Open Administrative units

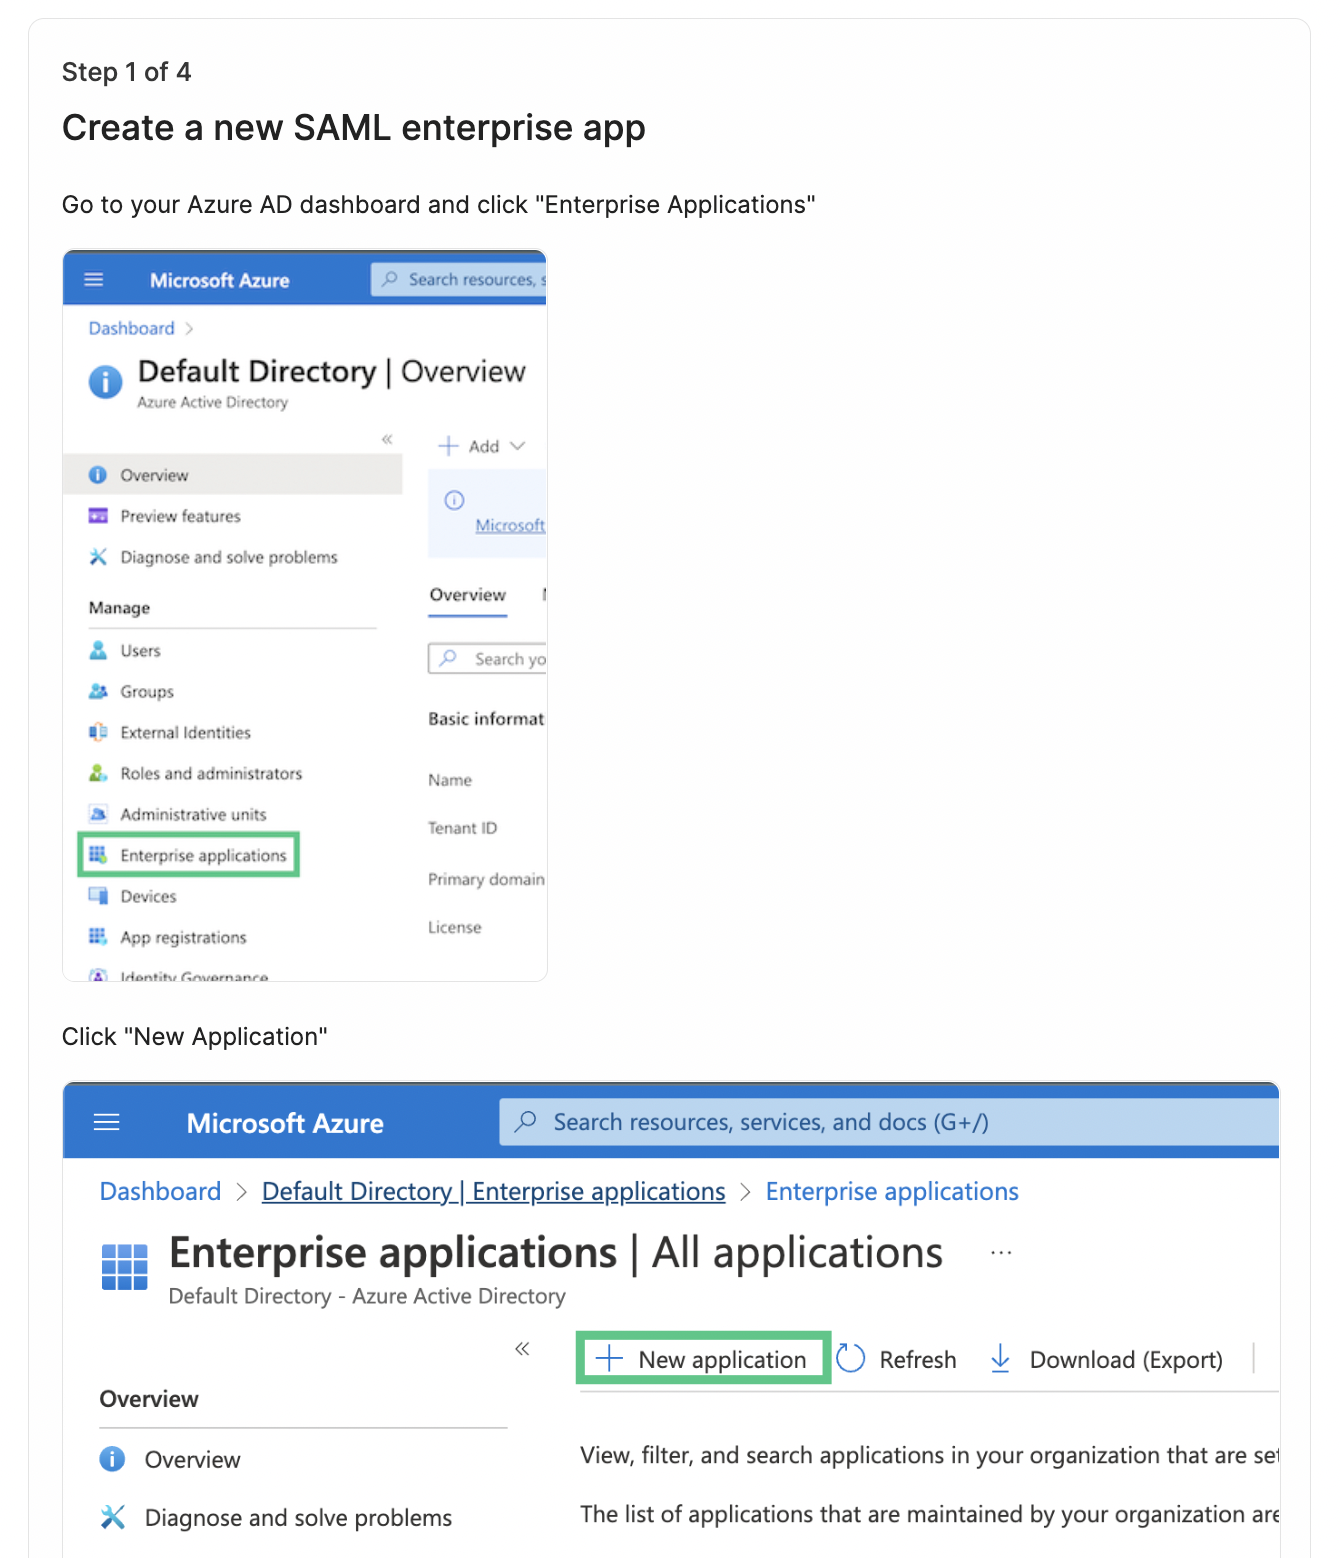(192, 814)
